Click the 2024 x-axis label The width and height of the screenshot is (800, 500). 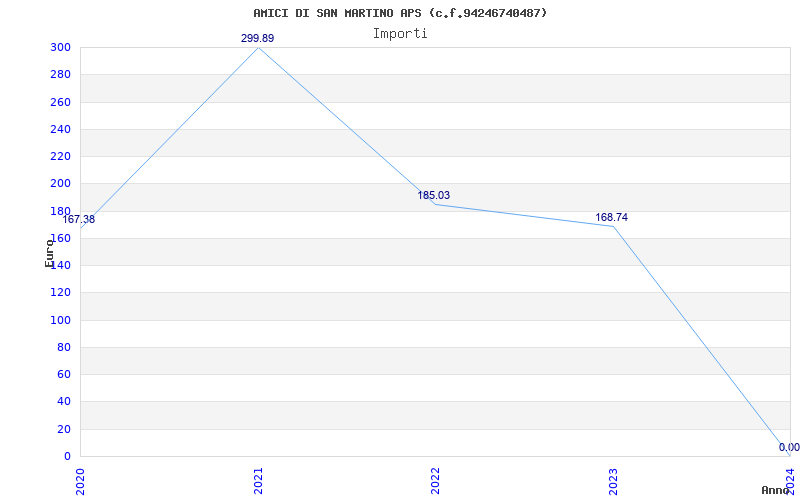(x=790, y=482)
